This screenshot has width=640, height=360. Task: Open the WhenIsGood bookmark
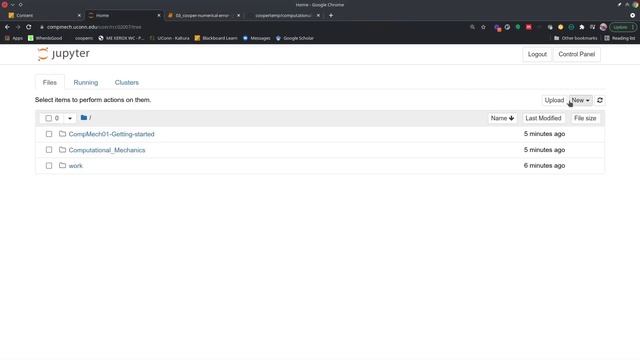click(x=45, y=38)
